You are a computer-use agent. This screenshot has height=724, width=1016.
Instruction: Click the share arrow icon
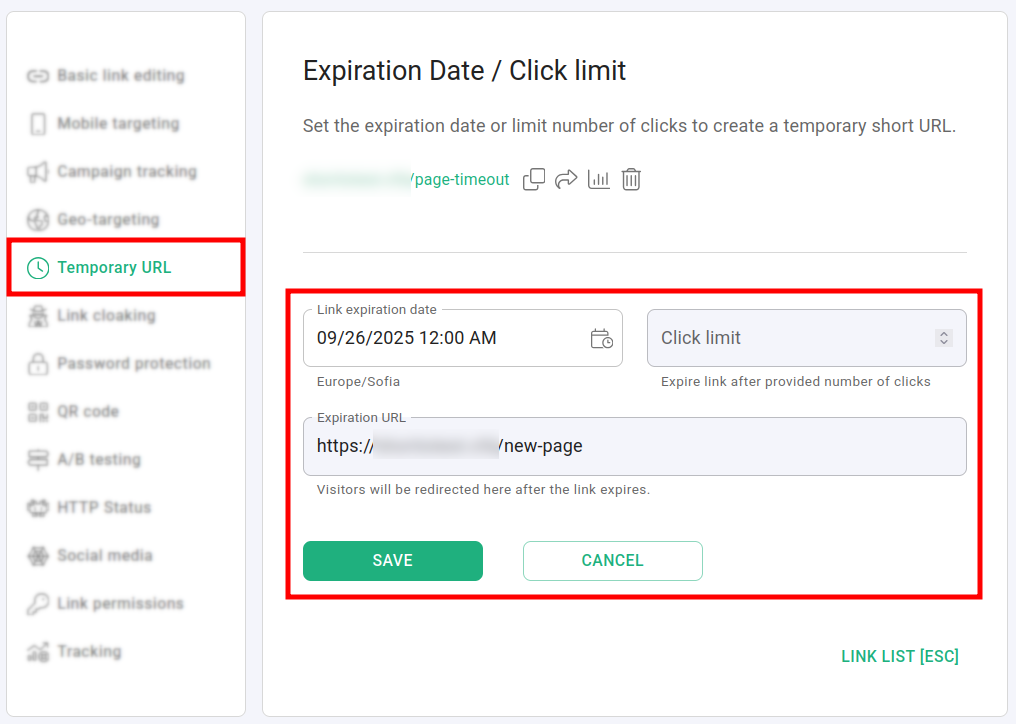click(566, 180)
